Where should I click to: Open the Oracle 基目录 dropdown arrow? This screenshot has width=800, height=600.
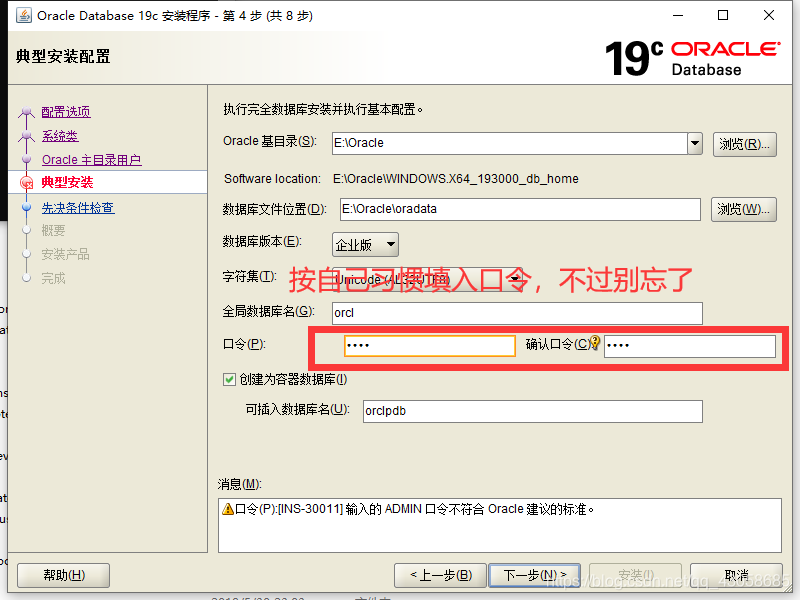coord(696,143)
